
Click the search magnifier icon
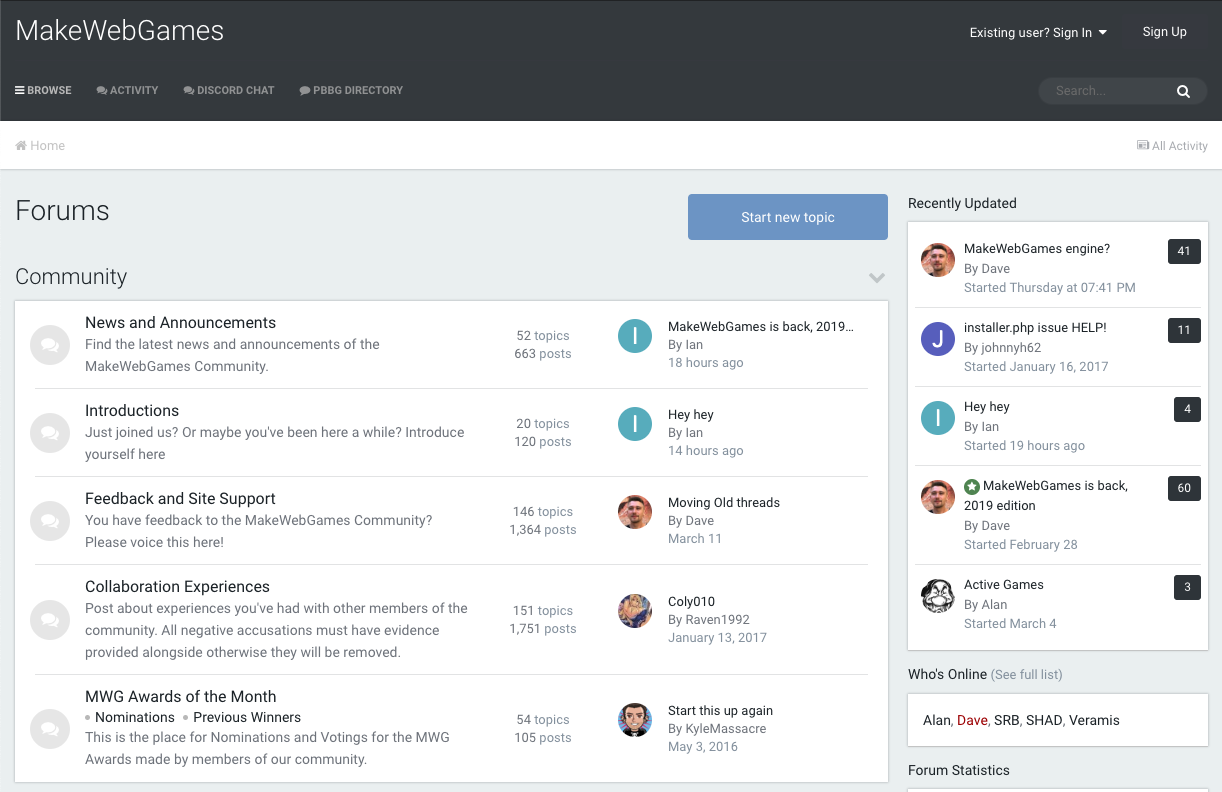[1183, 91]
